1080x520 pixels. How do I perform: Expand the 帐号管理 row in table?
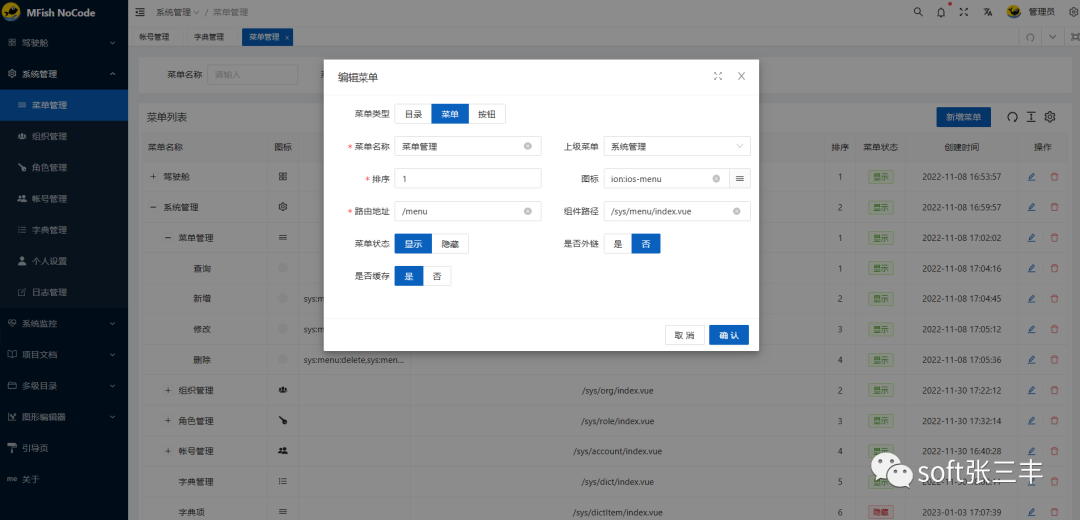click(x=167, y=451)
